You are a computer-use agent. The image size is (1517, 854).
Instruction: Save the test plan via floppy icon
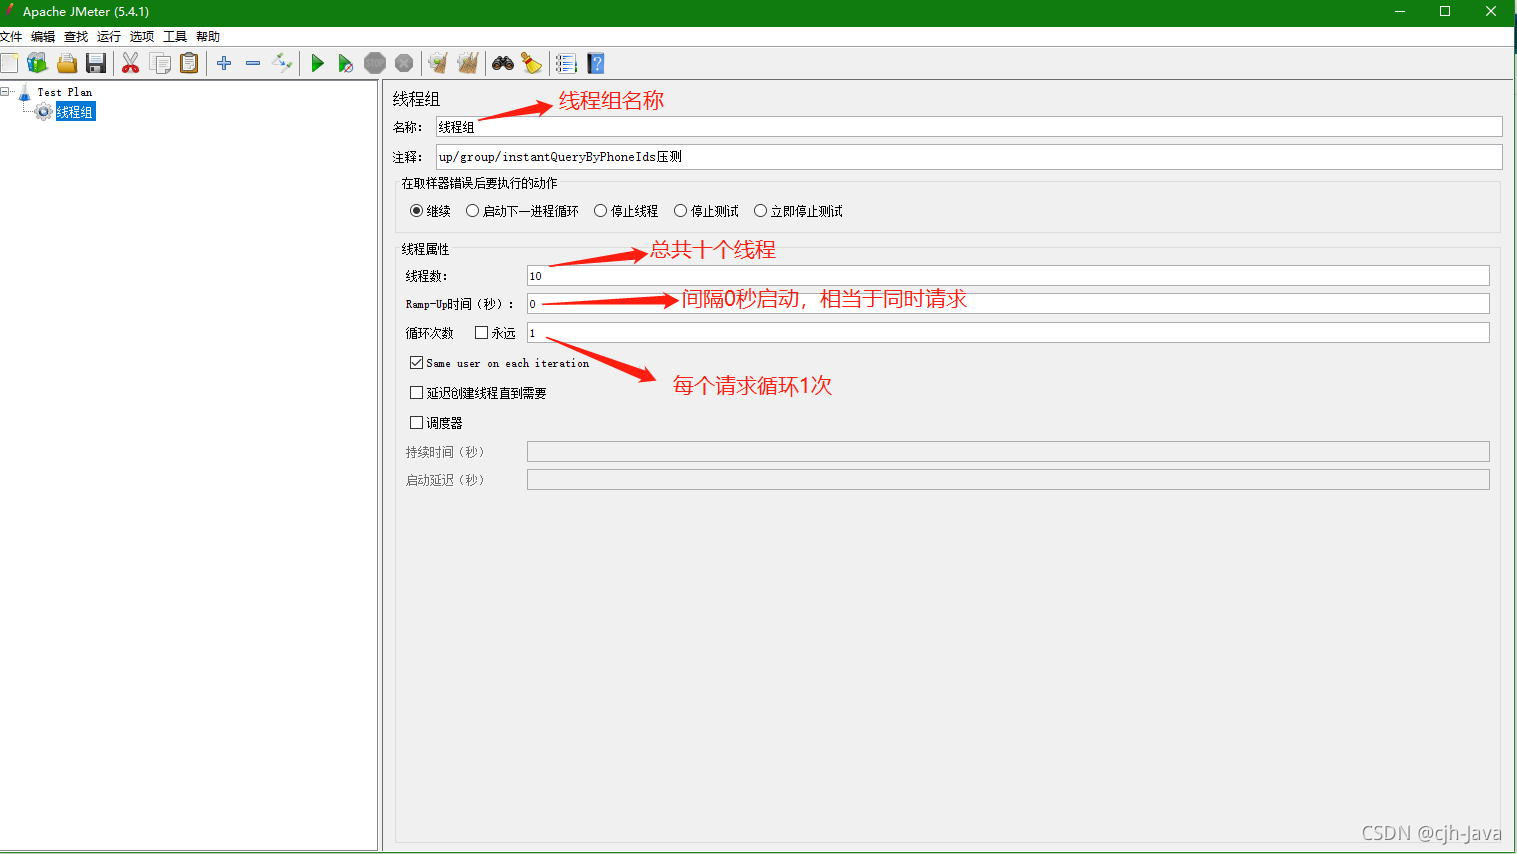pyautogui.click(x=96, y=64)
